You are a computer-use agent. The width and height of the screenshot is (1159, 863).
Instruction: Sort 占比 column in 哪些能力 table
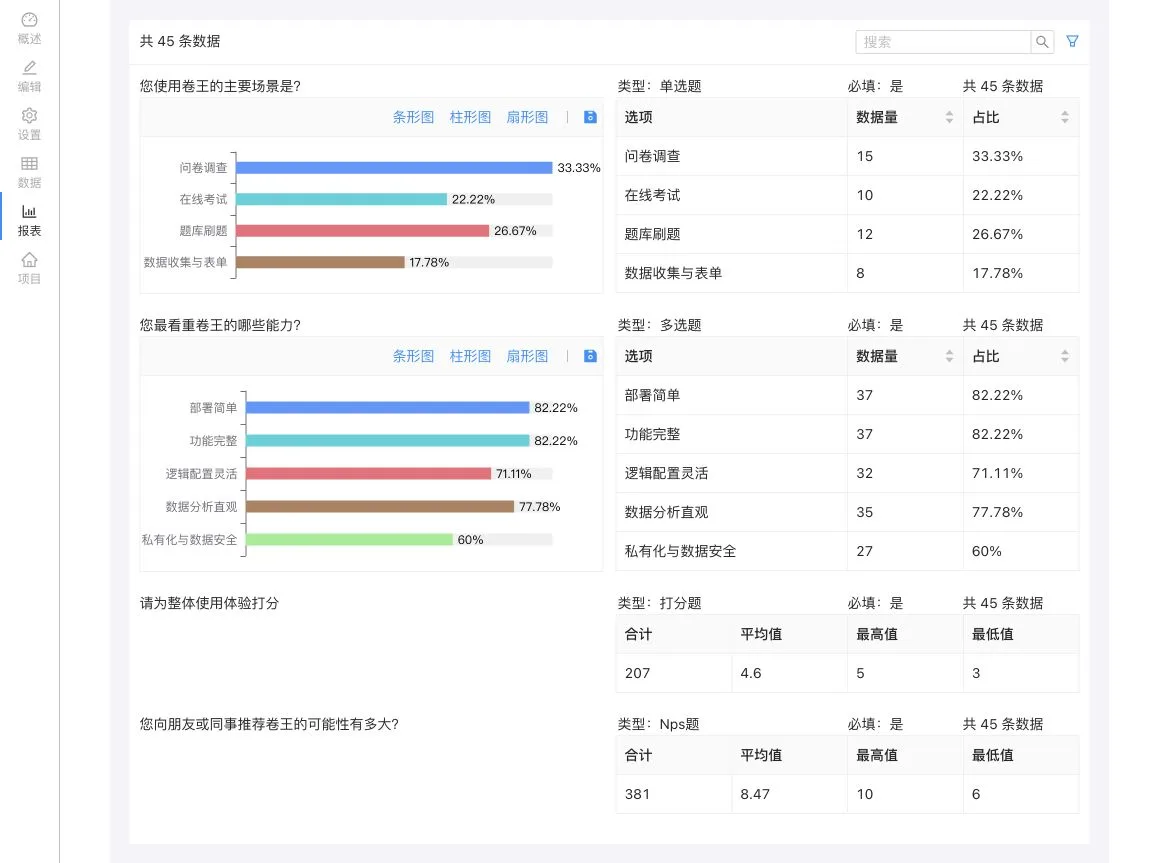coord(1064,356)
